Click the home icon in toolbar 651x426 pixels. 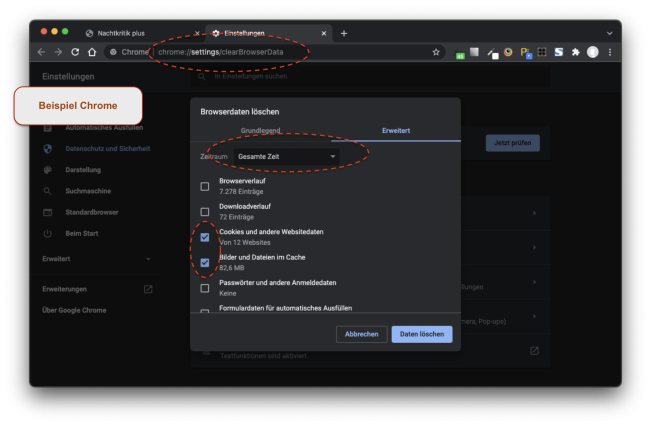tap(92, 52)
